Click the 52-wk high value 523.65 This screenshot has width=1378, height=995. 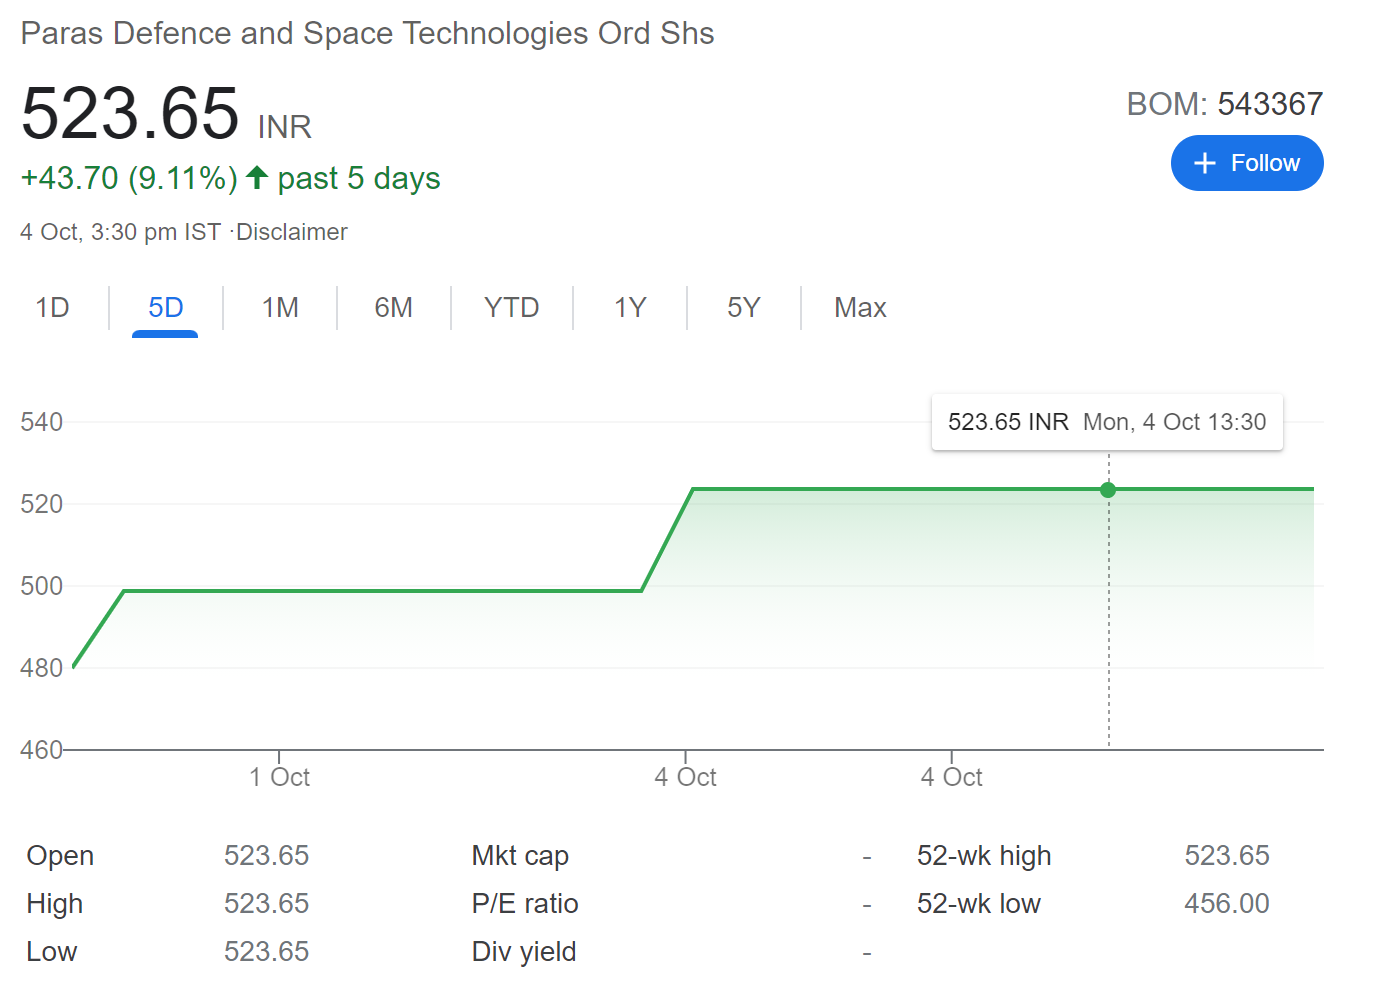coord(1227,856)
